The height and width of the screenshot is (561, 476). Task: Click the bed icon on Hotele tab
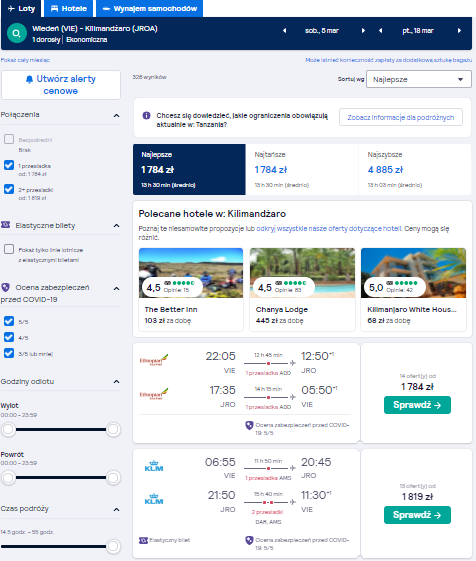point(54,9)
